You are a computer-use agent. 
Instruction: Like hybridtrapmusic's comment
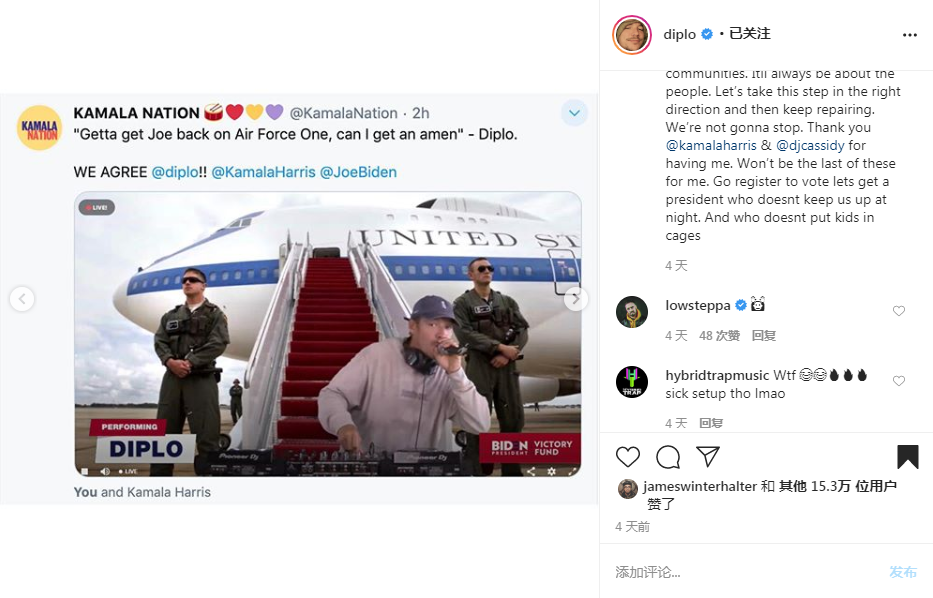898,381
